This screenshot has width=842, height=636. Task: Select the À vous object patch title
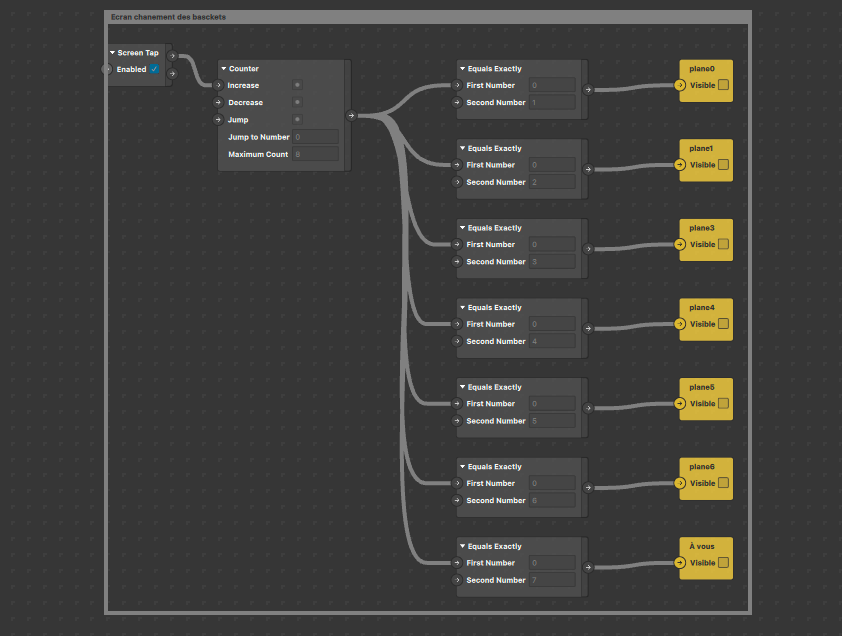coord(702,546)
